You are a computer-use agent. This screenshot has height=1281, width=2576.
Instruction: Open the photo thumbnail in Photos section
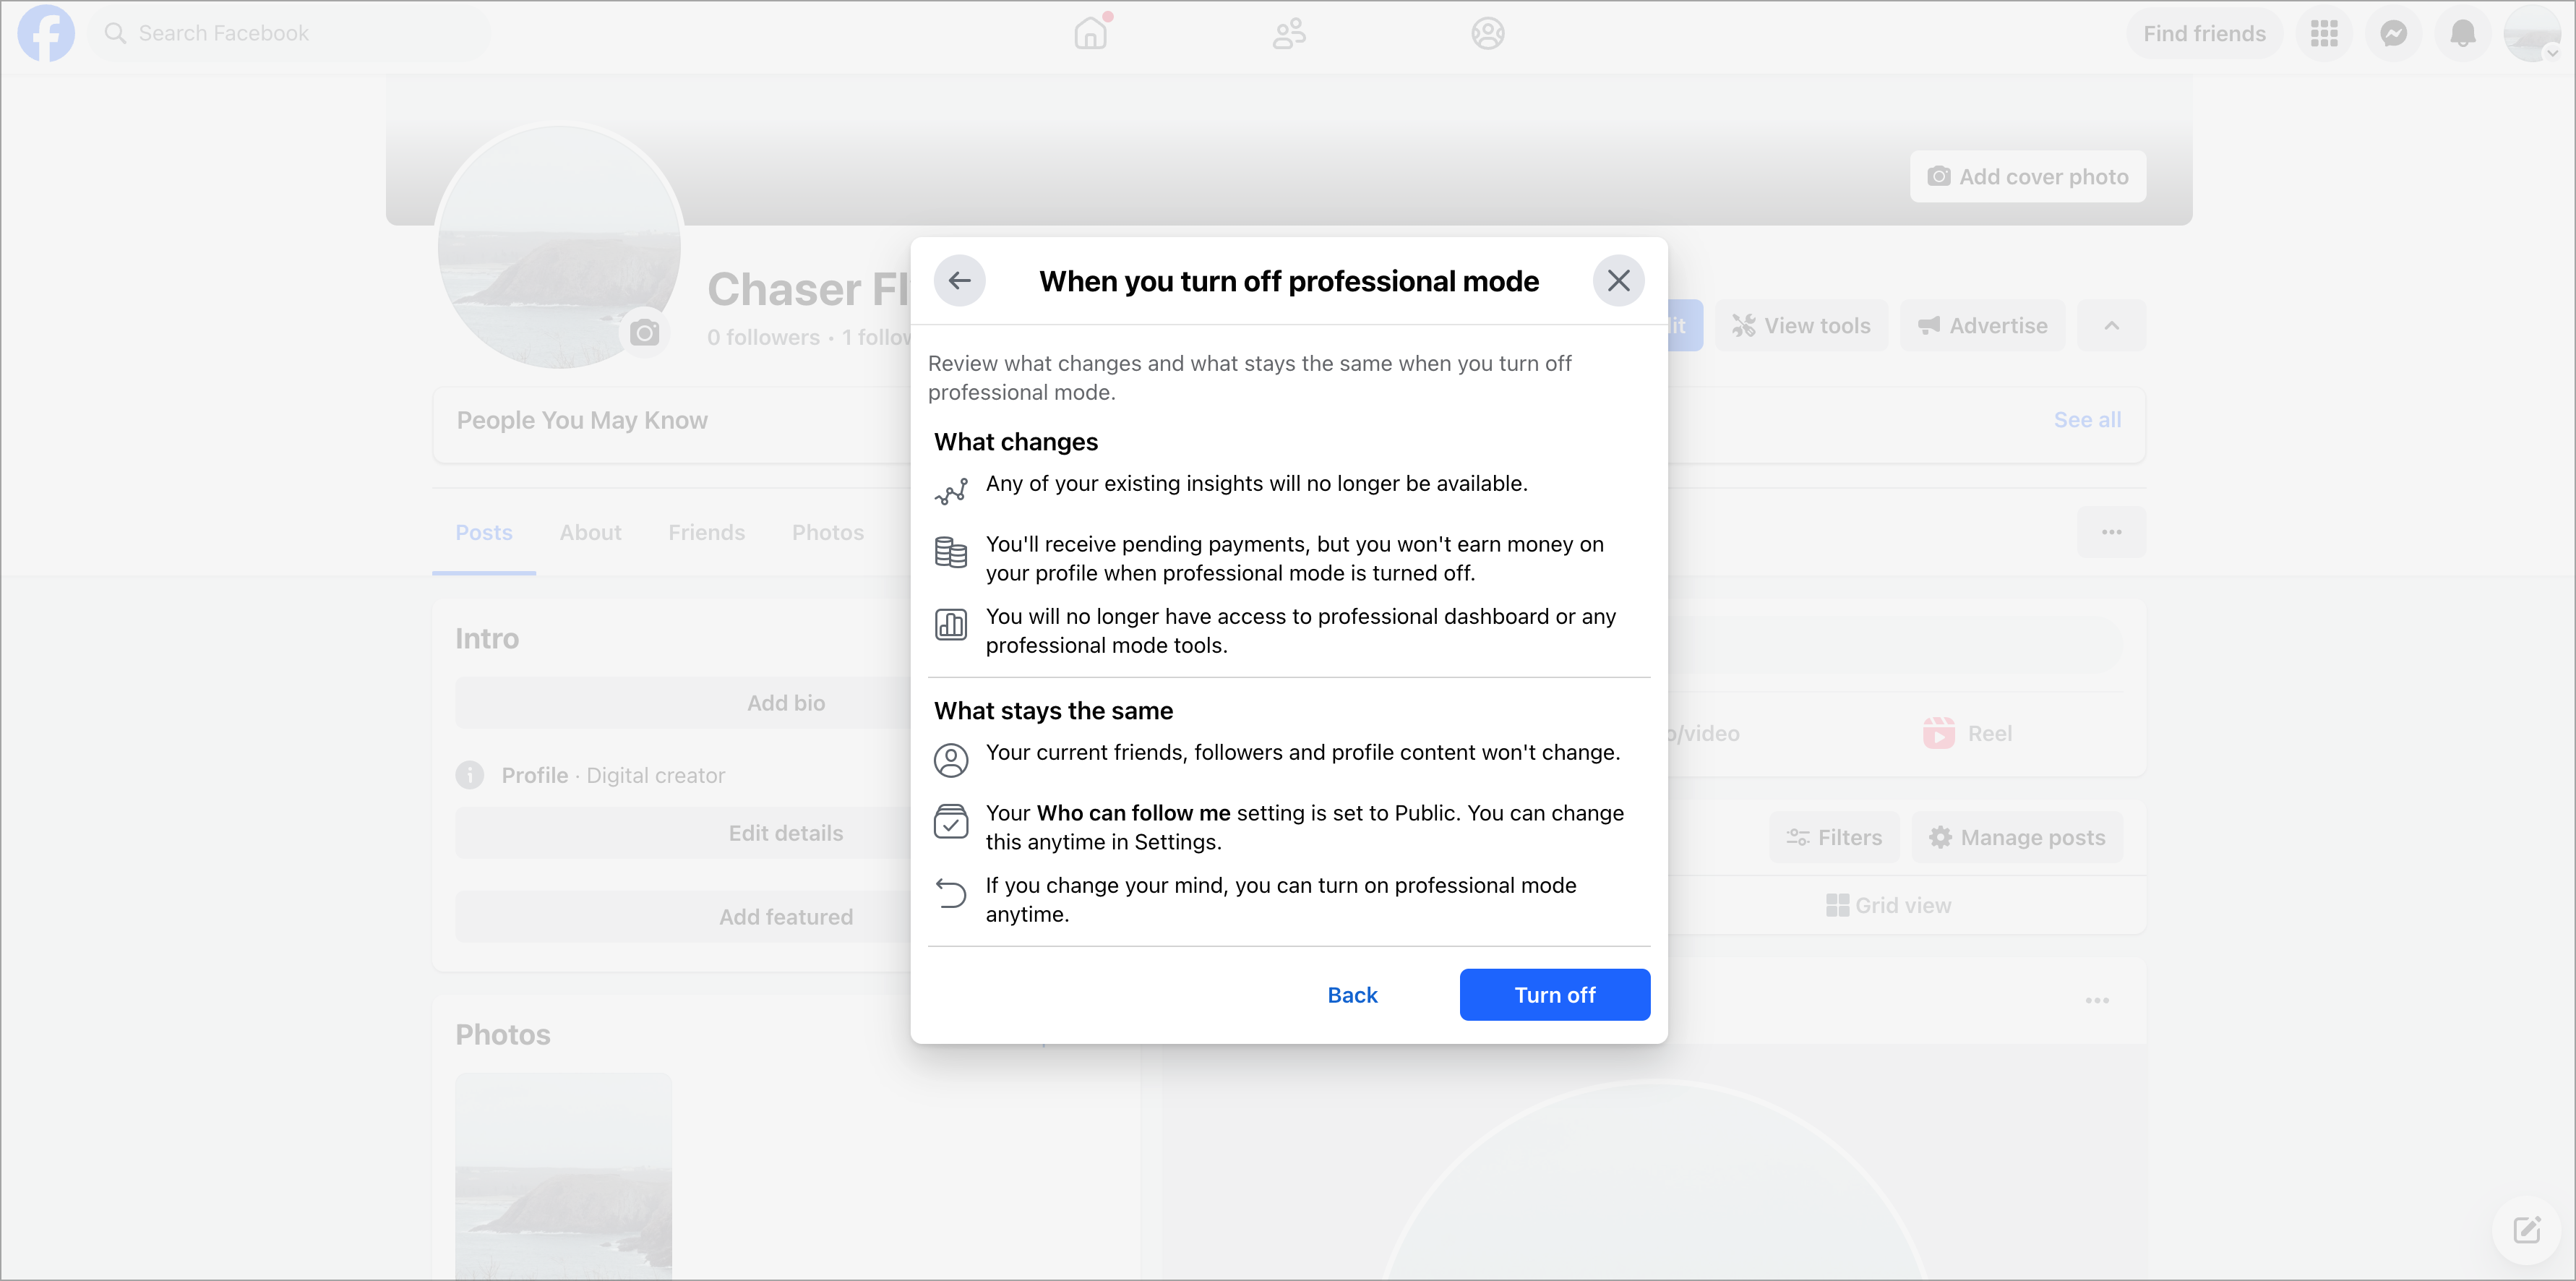(563, 1176)
